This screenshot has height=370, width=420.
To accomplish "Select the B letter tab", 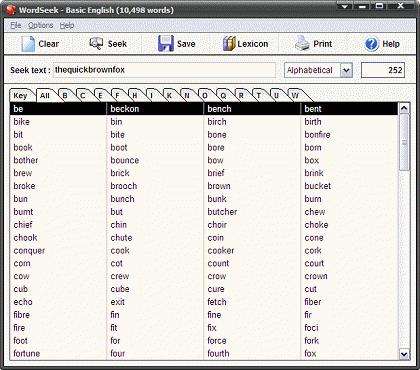I will (x=65, y=96).
